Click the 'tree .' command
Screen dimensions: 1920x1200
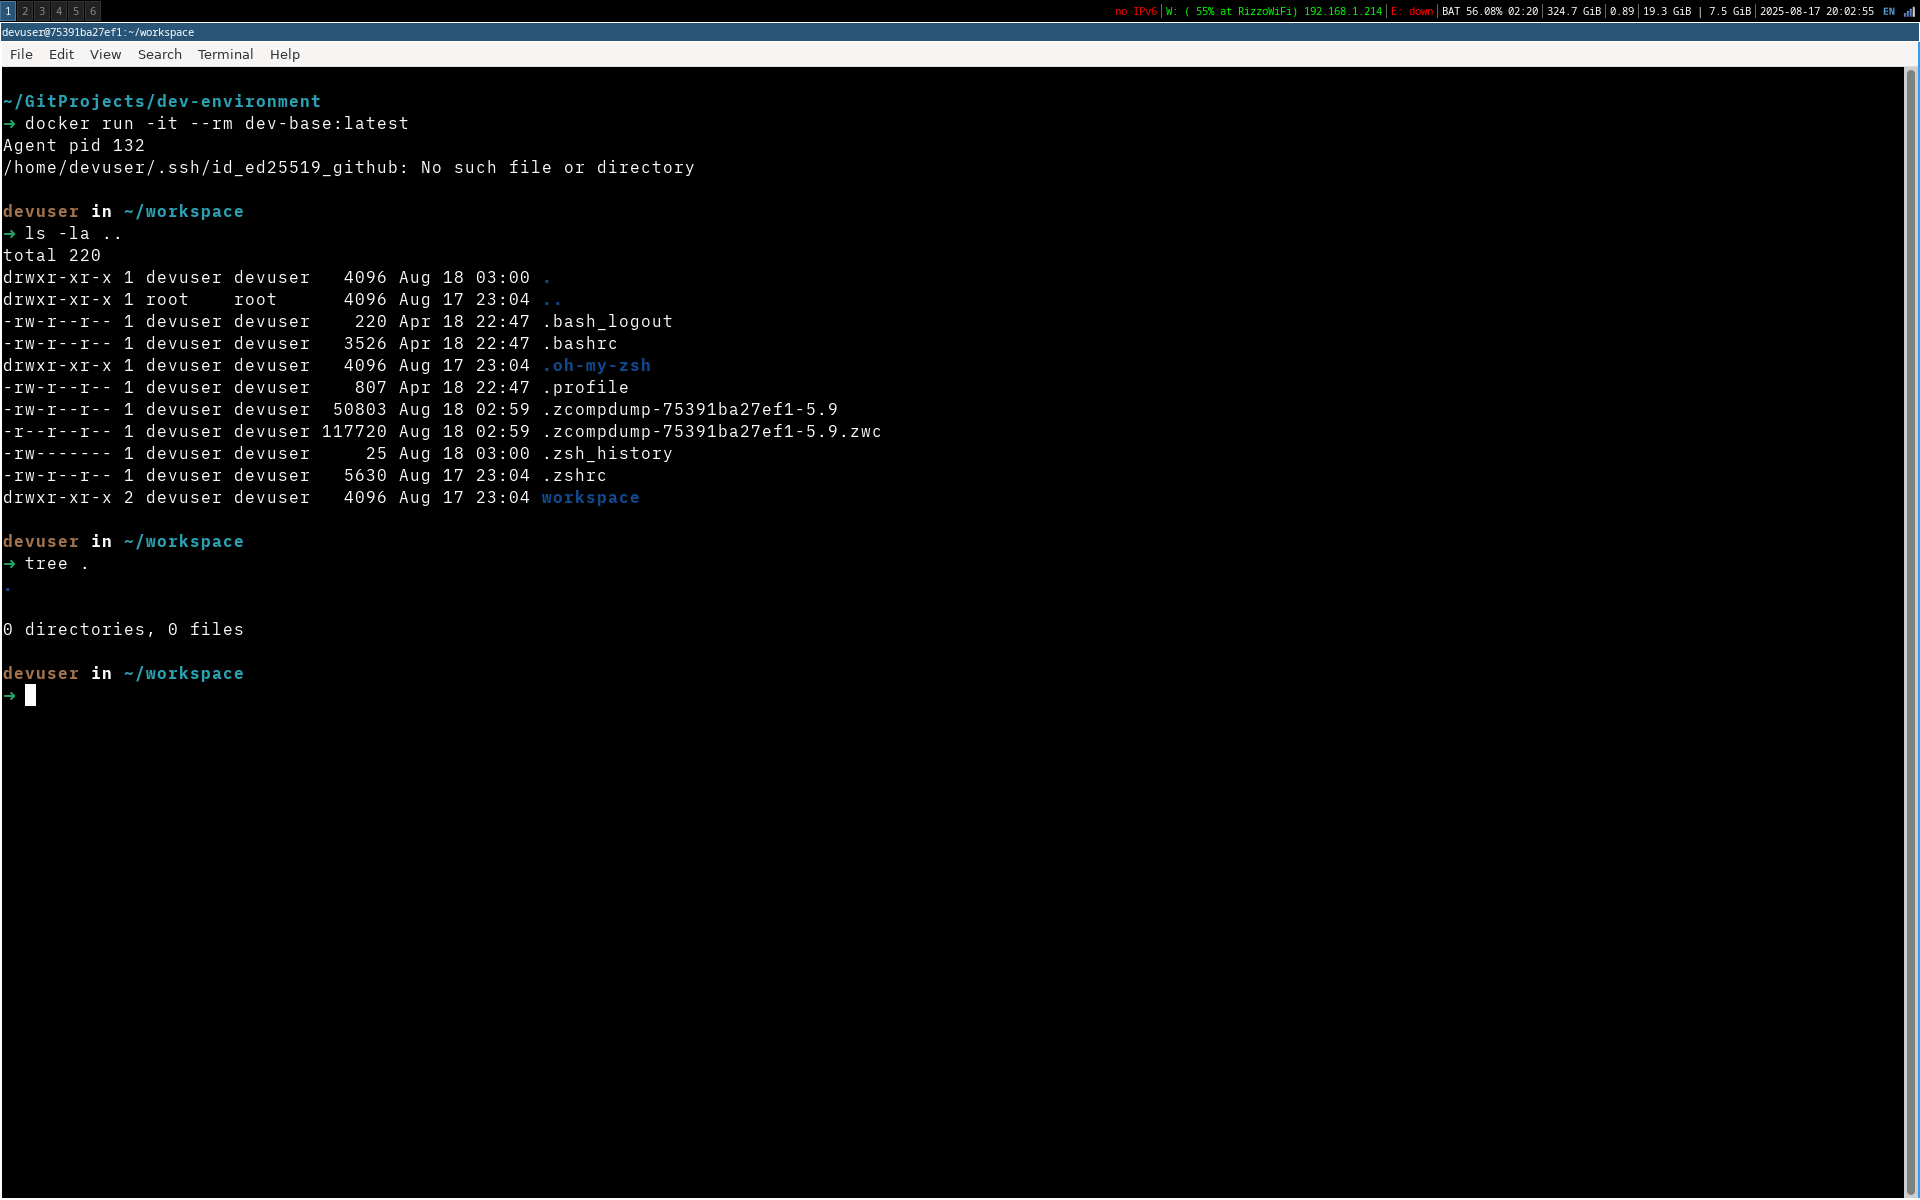tap(57, 563)
